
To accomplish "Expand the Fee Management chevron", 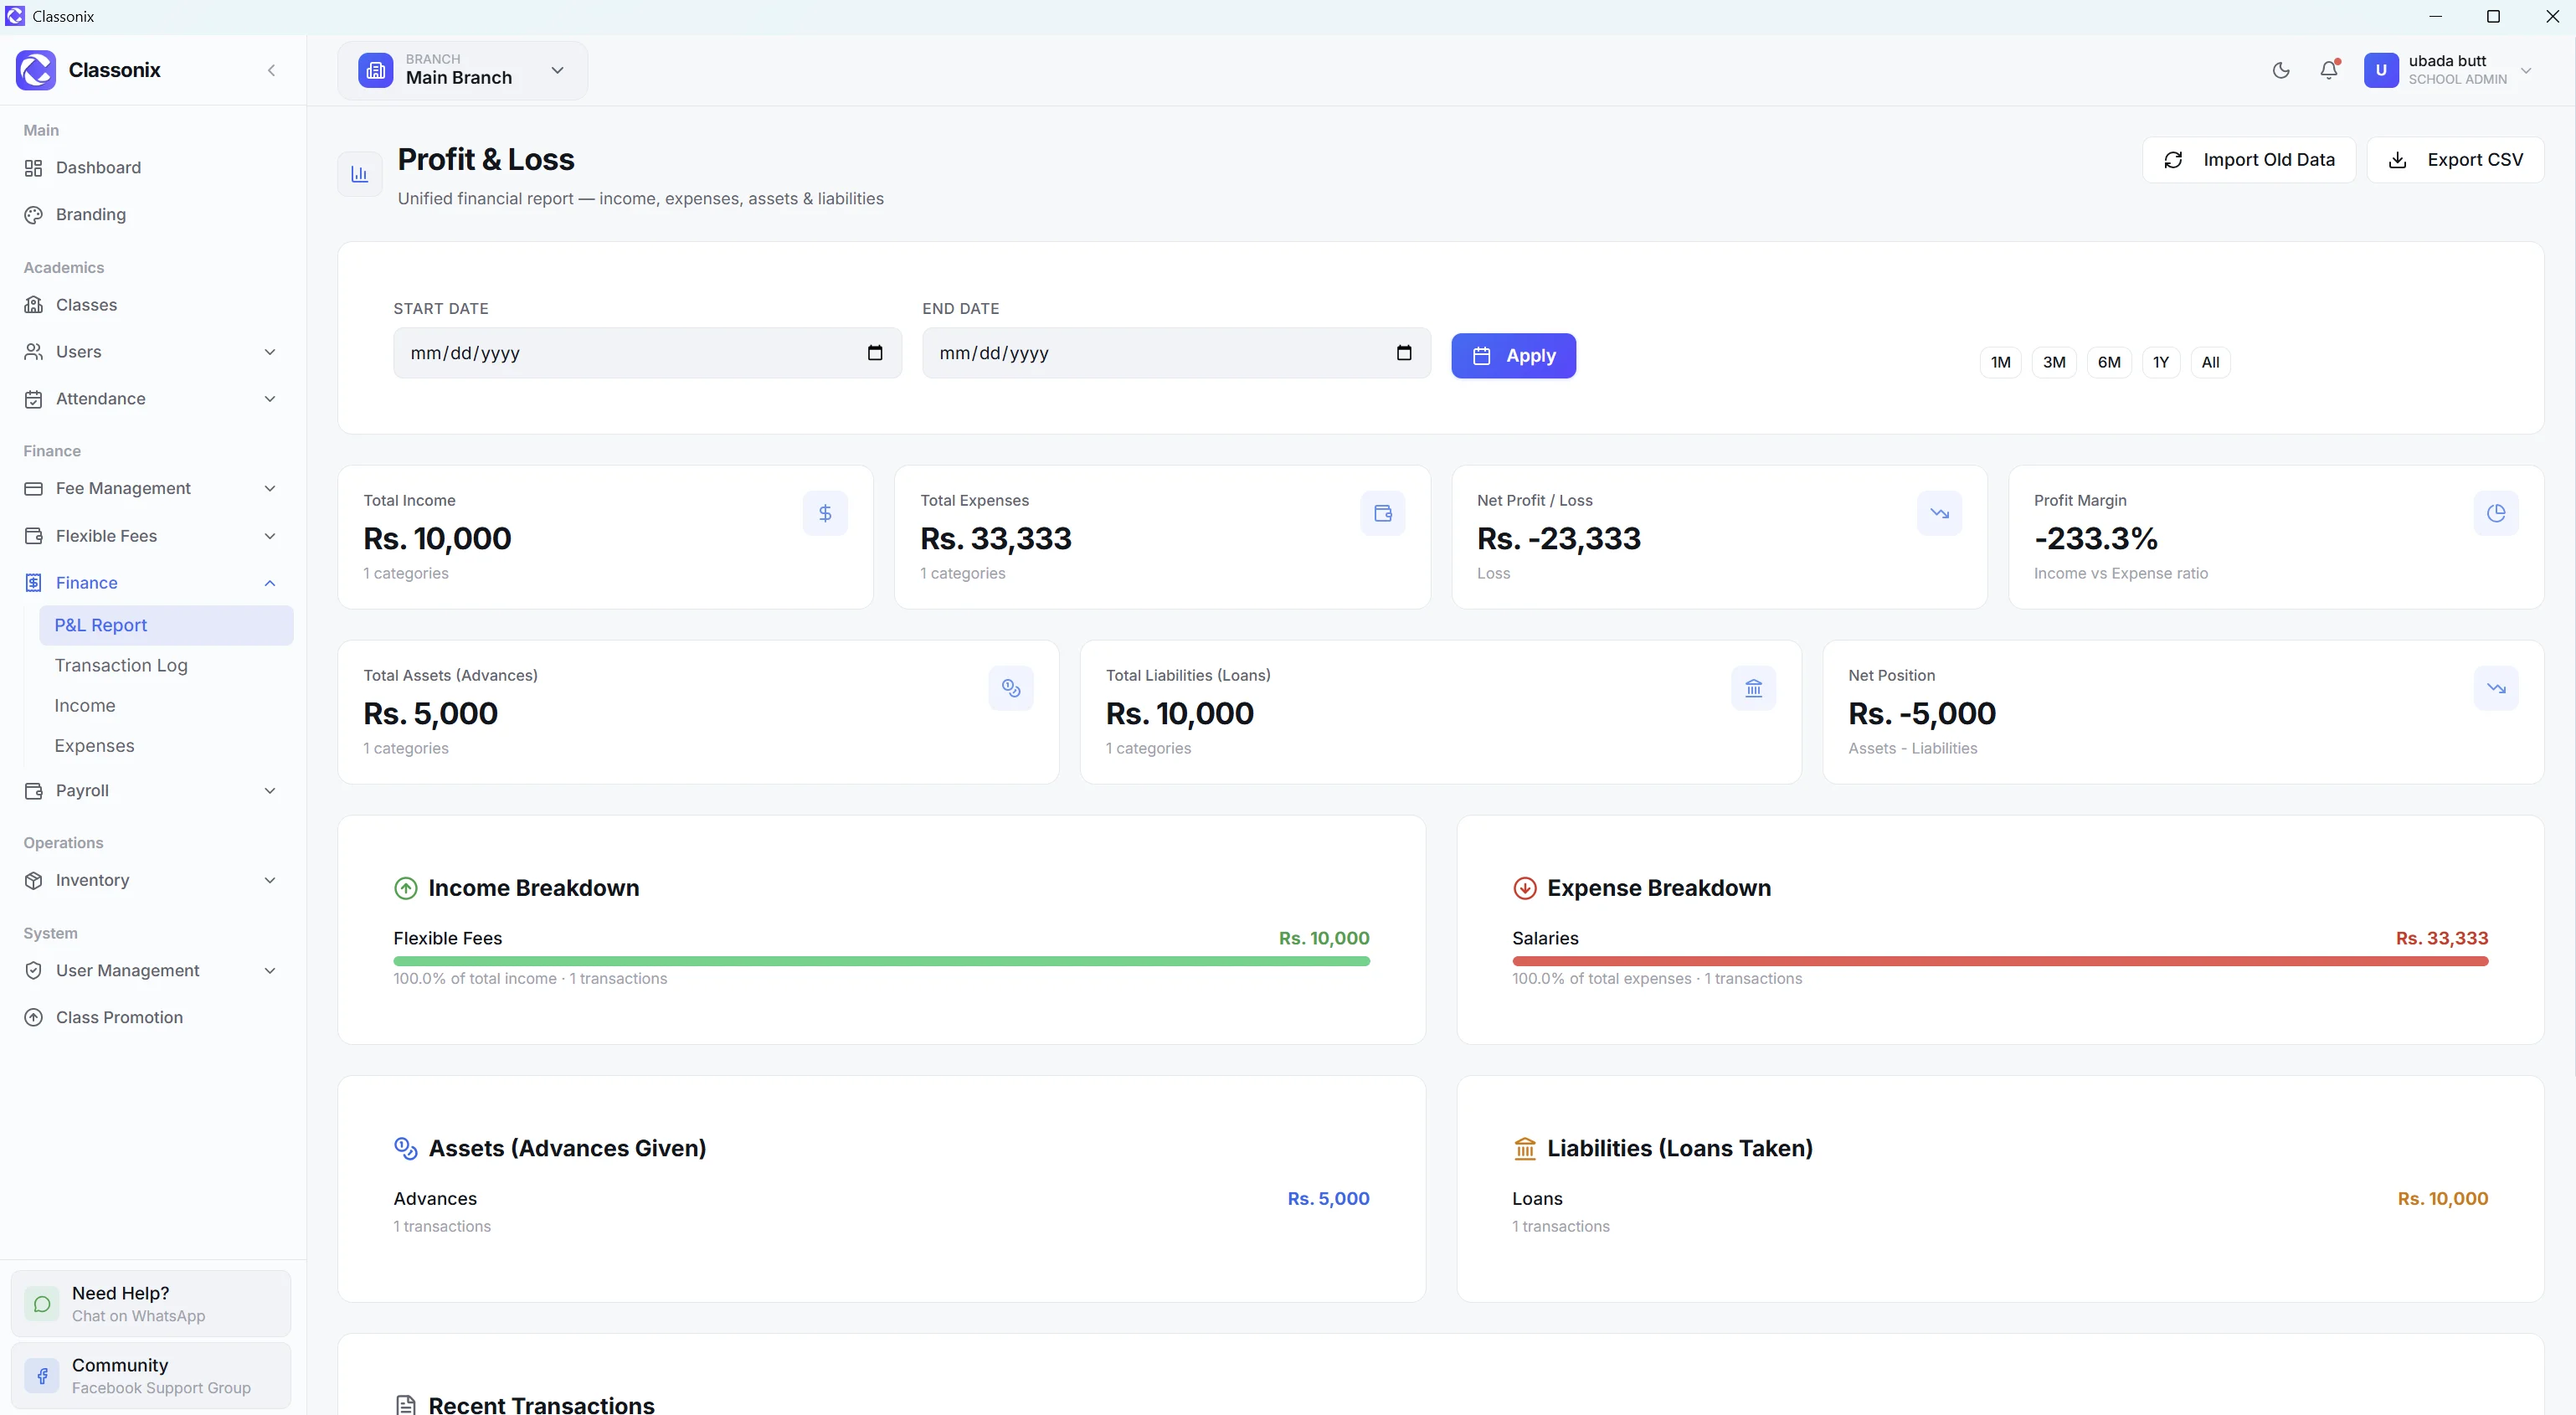I will tap(270, 488).
